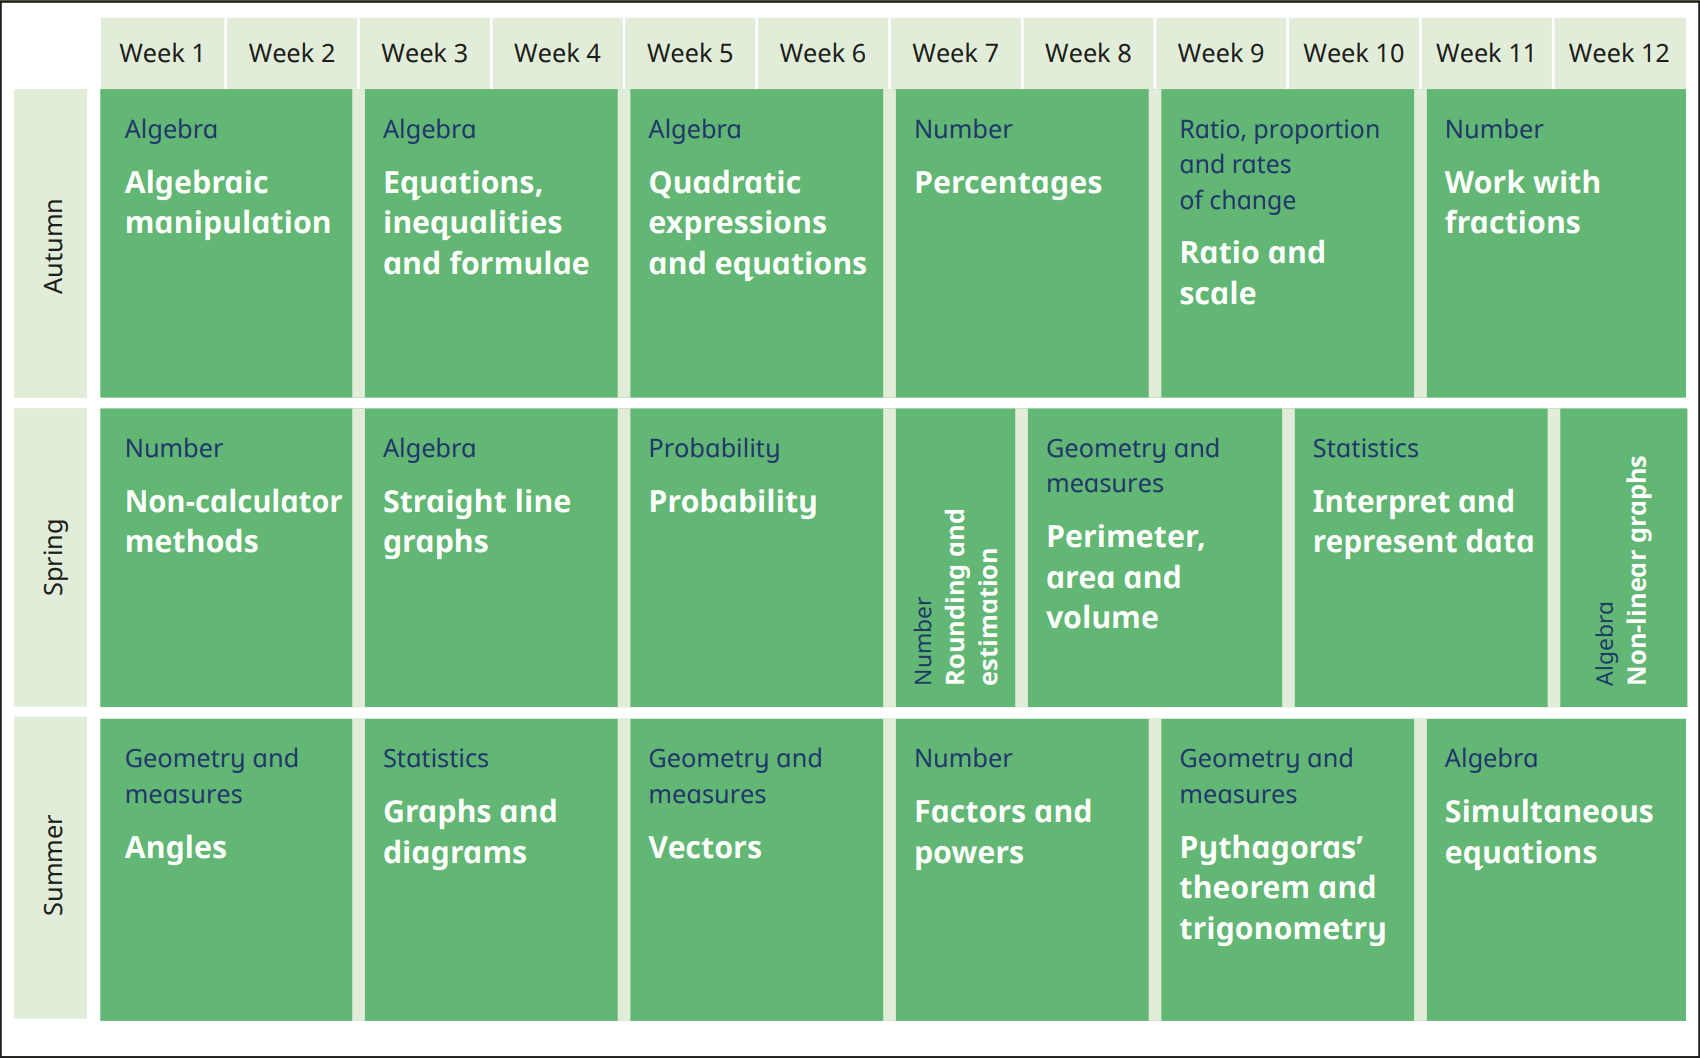Open Equations, inequalities and formulae unit

coord(490,243)
